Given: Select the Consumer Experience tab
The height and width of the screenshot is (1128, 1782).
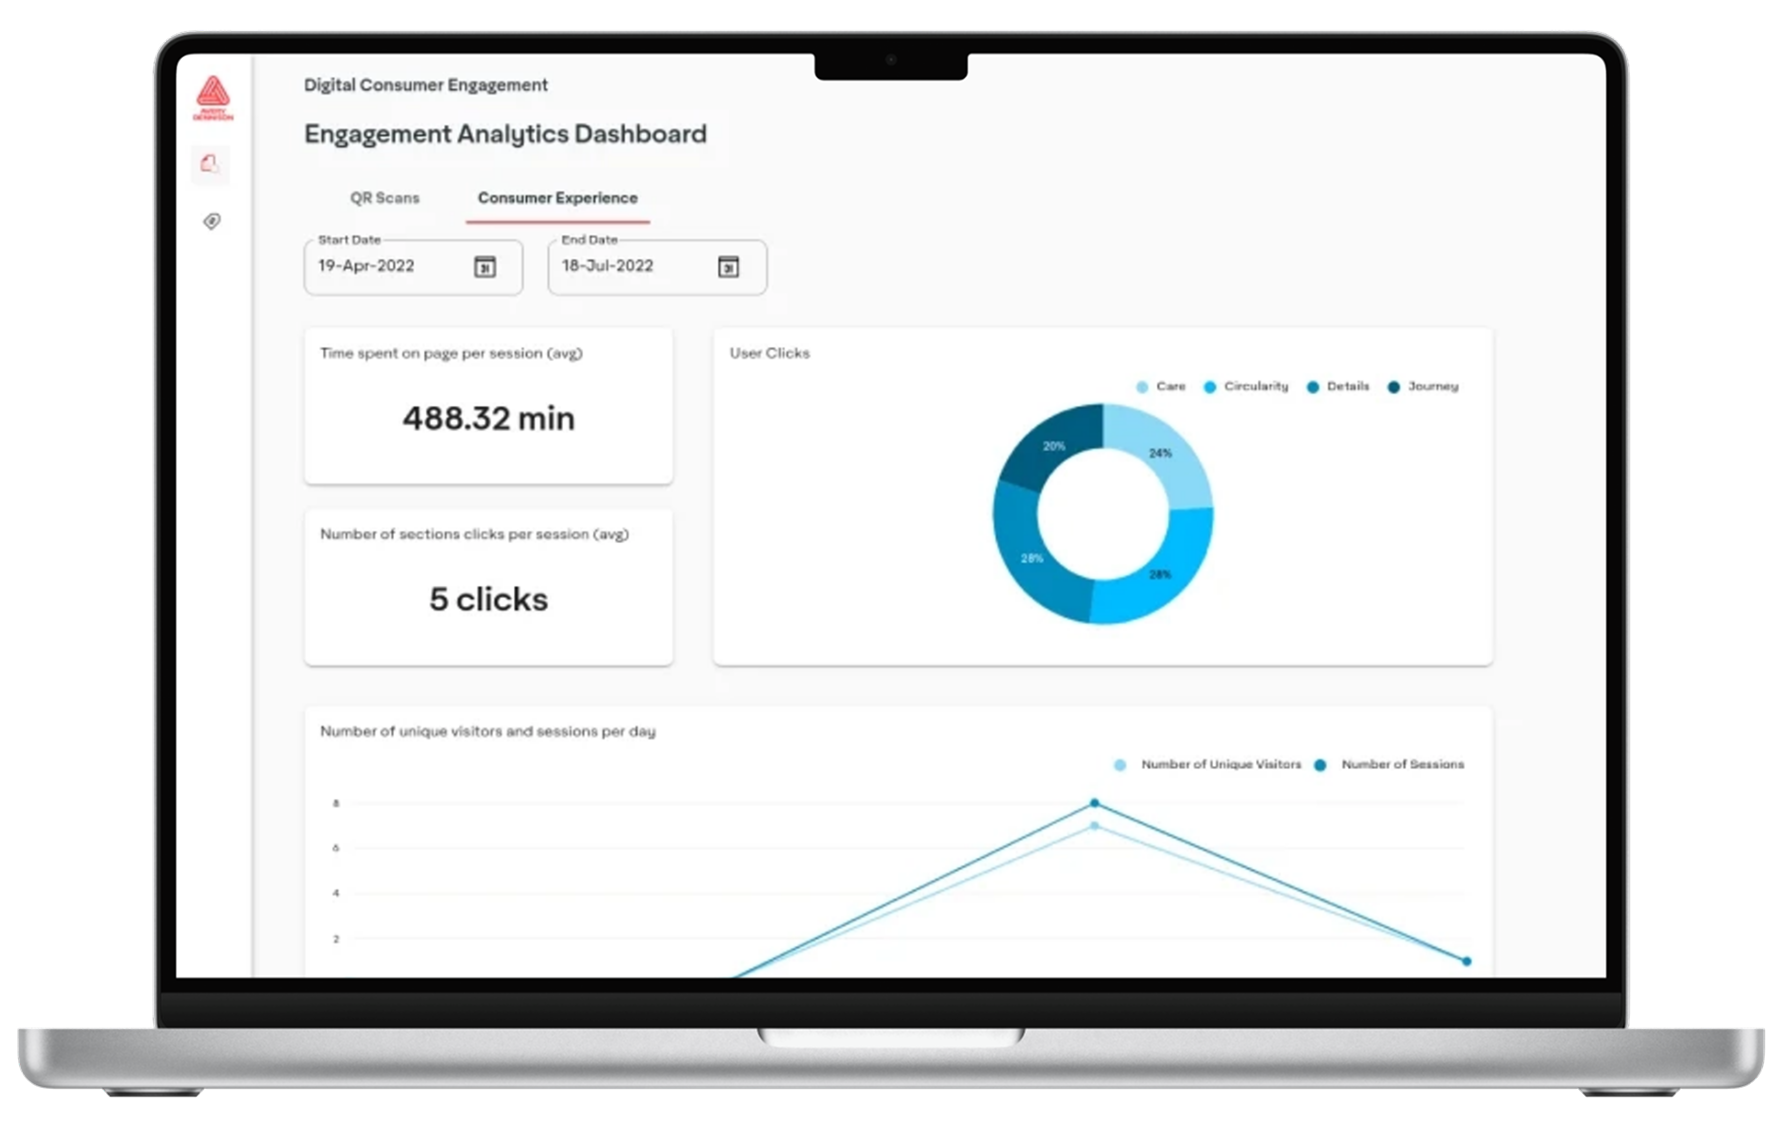Looking at the screenshot, I should click(x=557, y=198).
